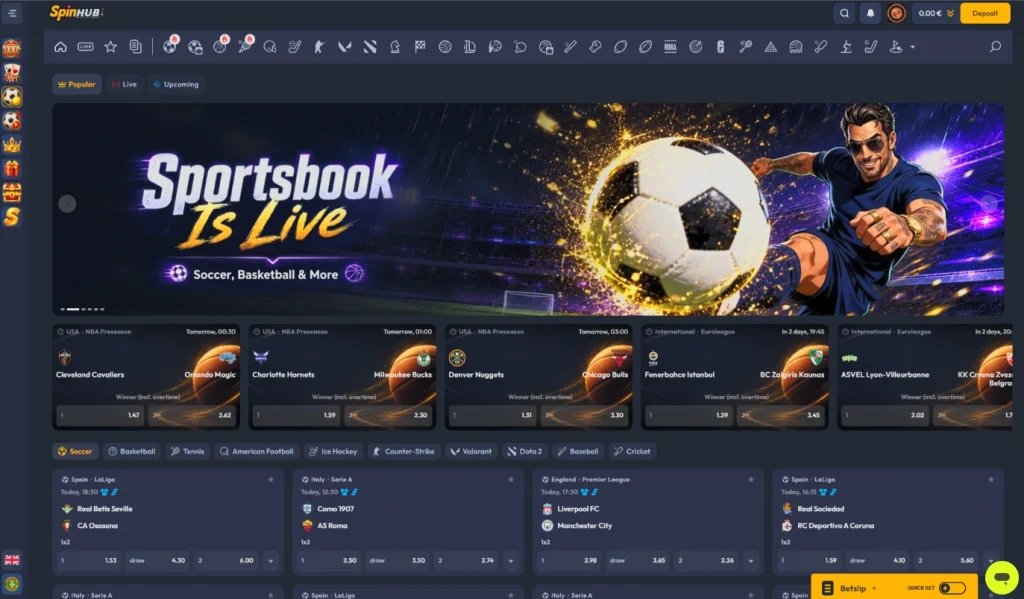Select the golf flag icon
1024x599 pixels.
pos(896,47)
